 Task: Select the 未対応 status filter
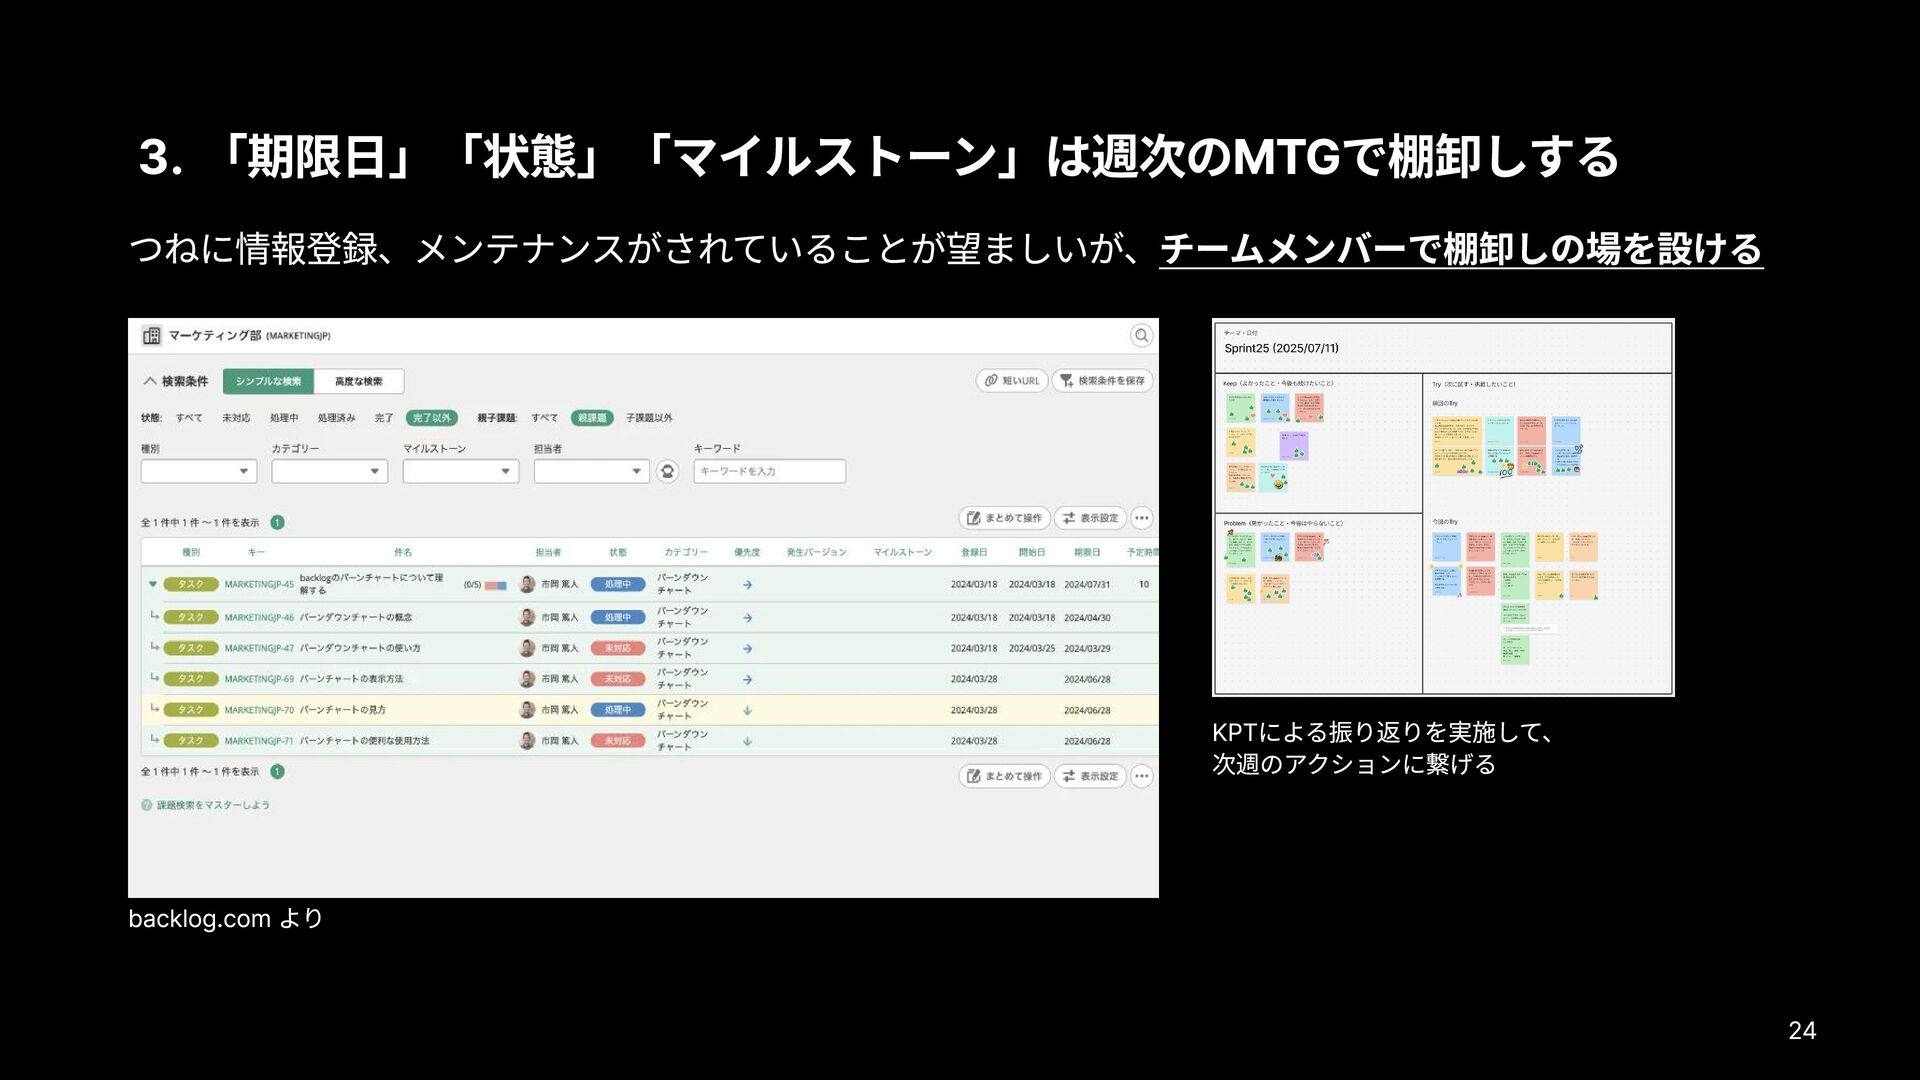pos(236,418)
